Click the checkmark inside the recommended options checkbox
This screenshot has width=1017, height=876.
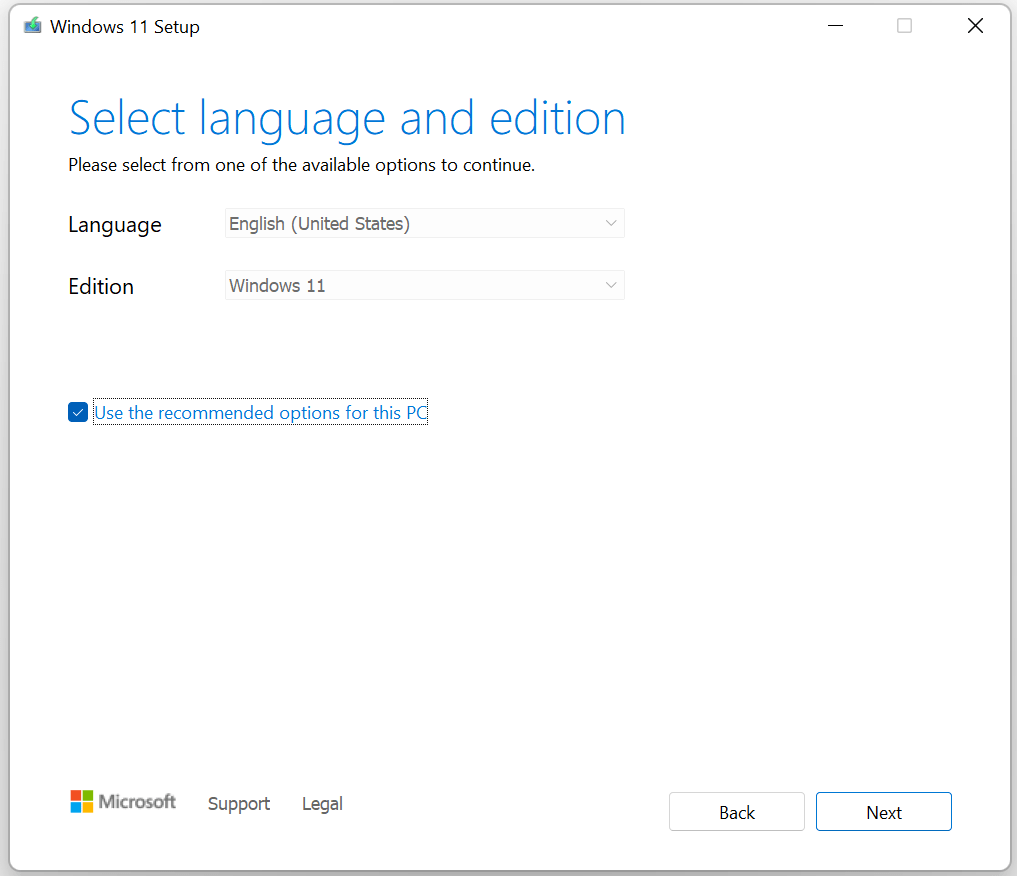click(x=77, y=412)
